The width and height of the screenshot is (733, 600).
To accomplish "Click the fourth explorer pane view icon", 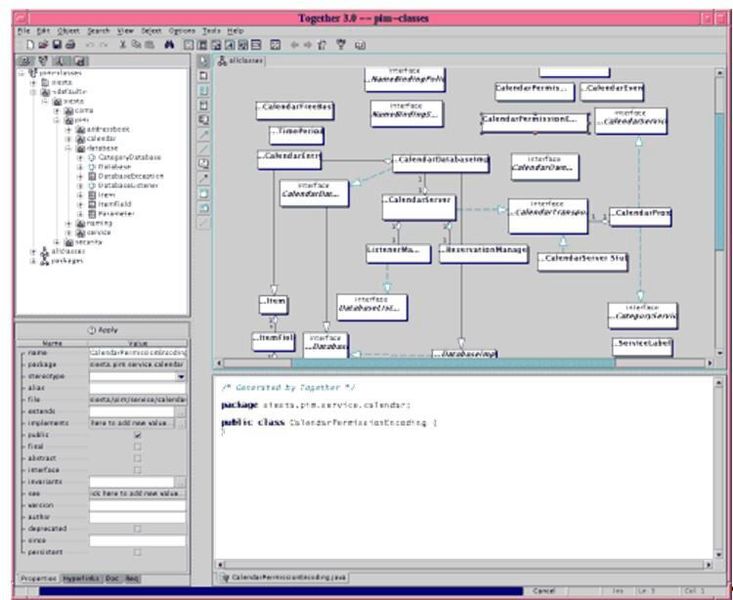I will pyautogui.click(x=80, y=60).
